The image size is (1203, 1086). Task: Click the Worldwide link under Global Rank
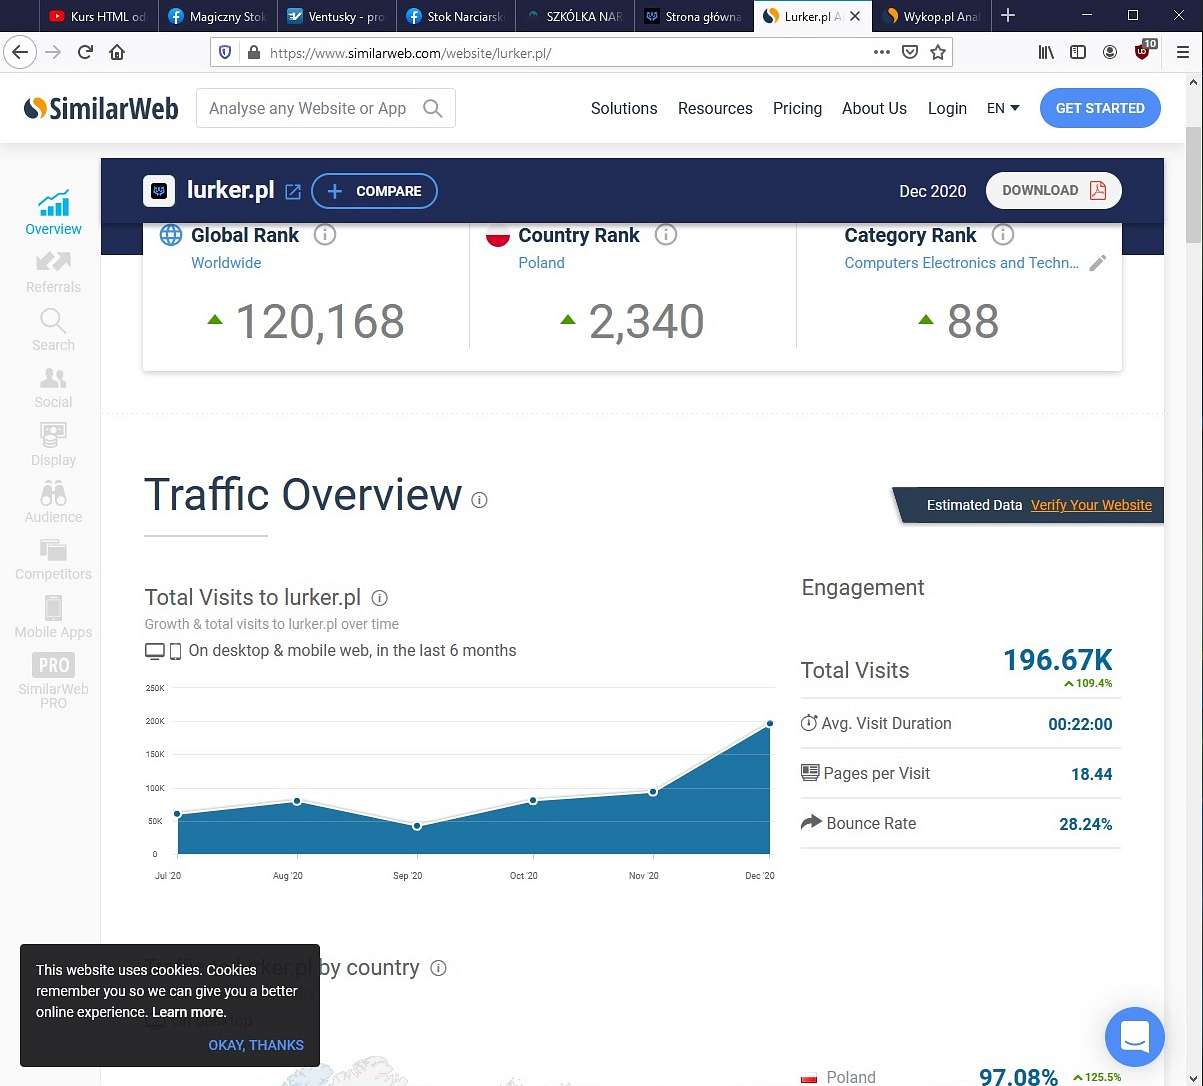[226, 263]
